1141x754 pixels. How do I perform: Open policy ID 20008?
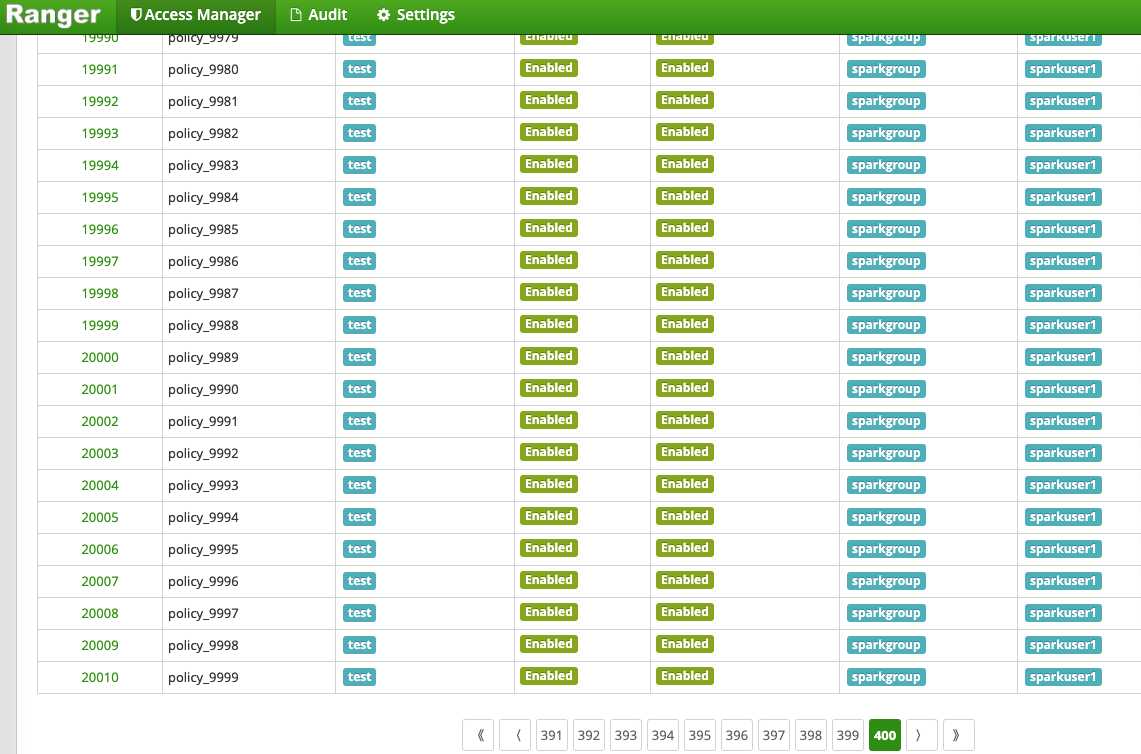[100, 614]
